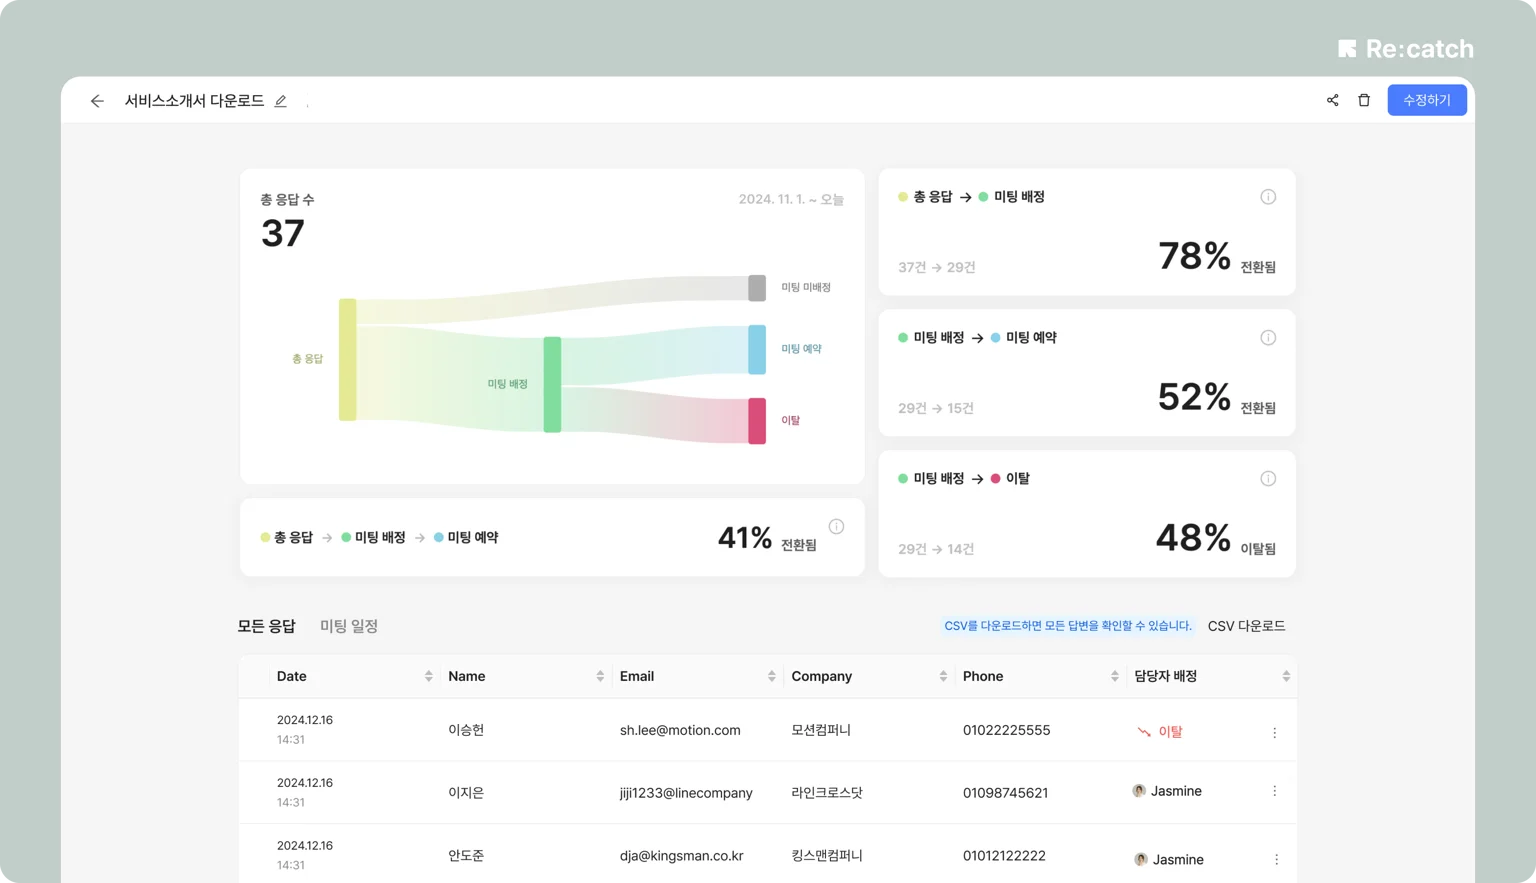Screen dimensions: 1536x883
Task: Click the date range 2024. 11. 1. ~ 오늘
Action: tap(791, 199)
